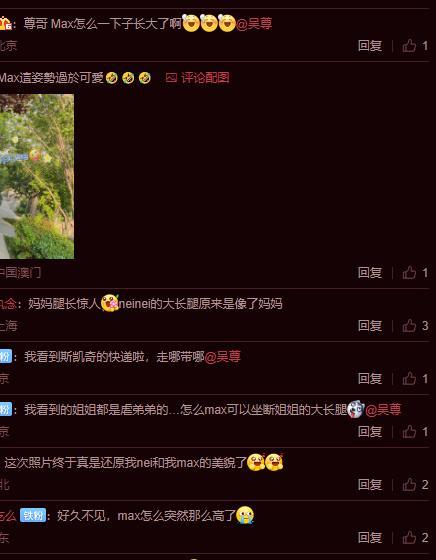Viewport: 436px width, 560px height.
Task: Click the picture icon beside 评论配图
Action: click(x=171, y=78)
